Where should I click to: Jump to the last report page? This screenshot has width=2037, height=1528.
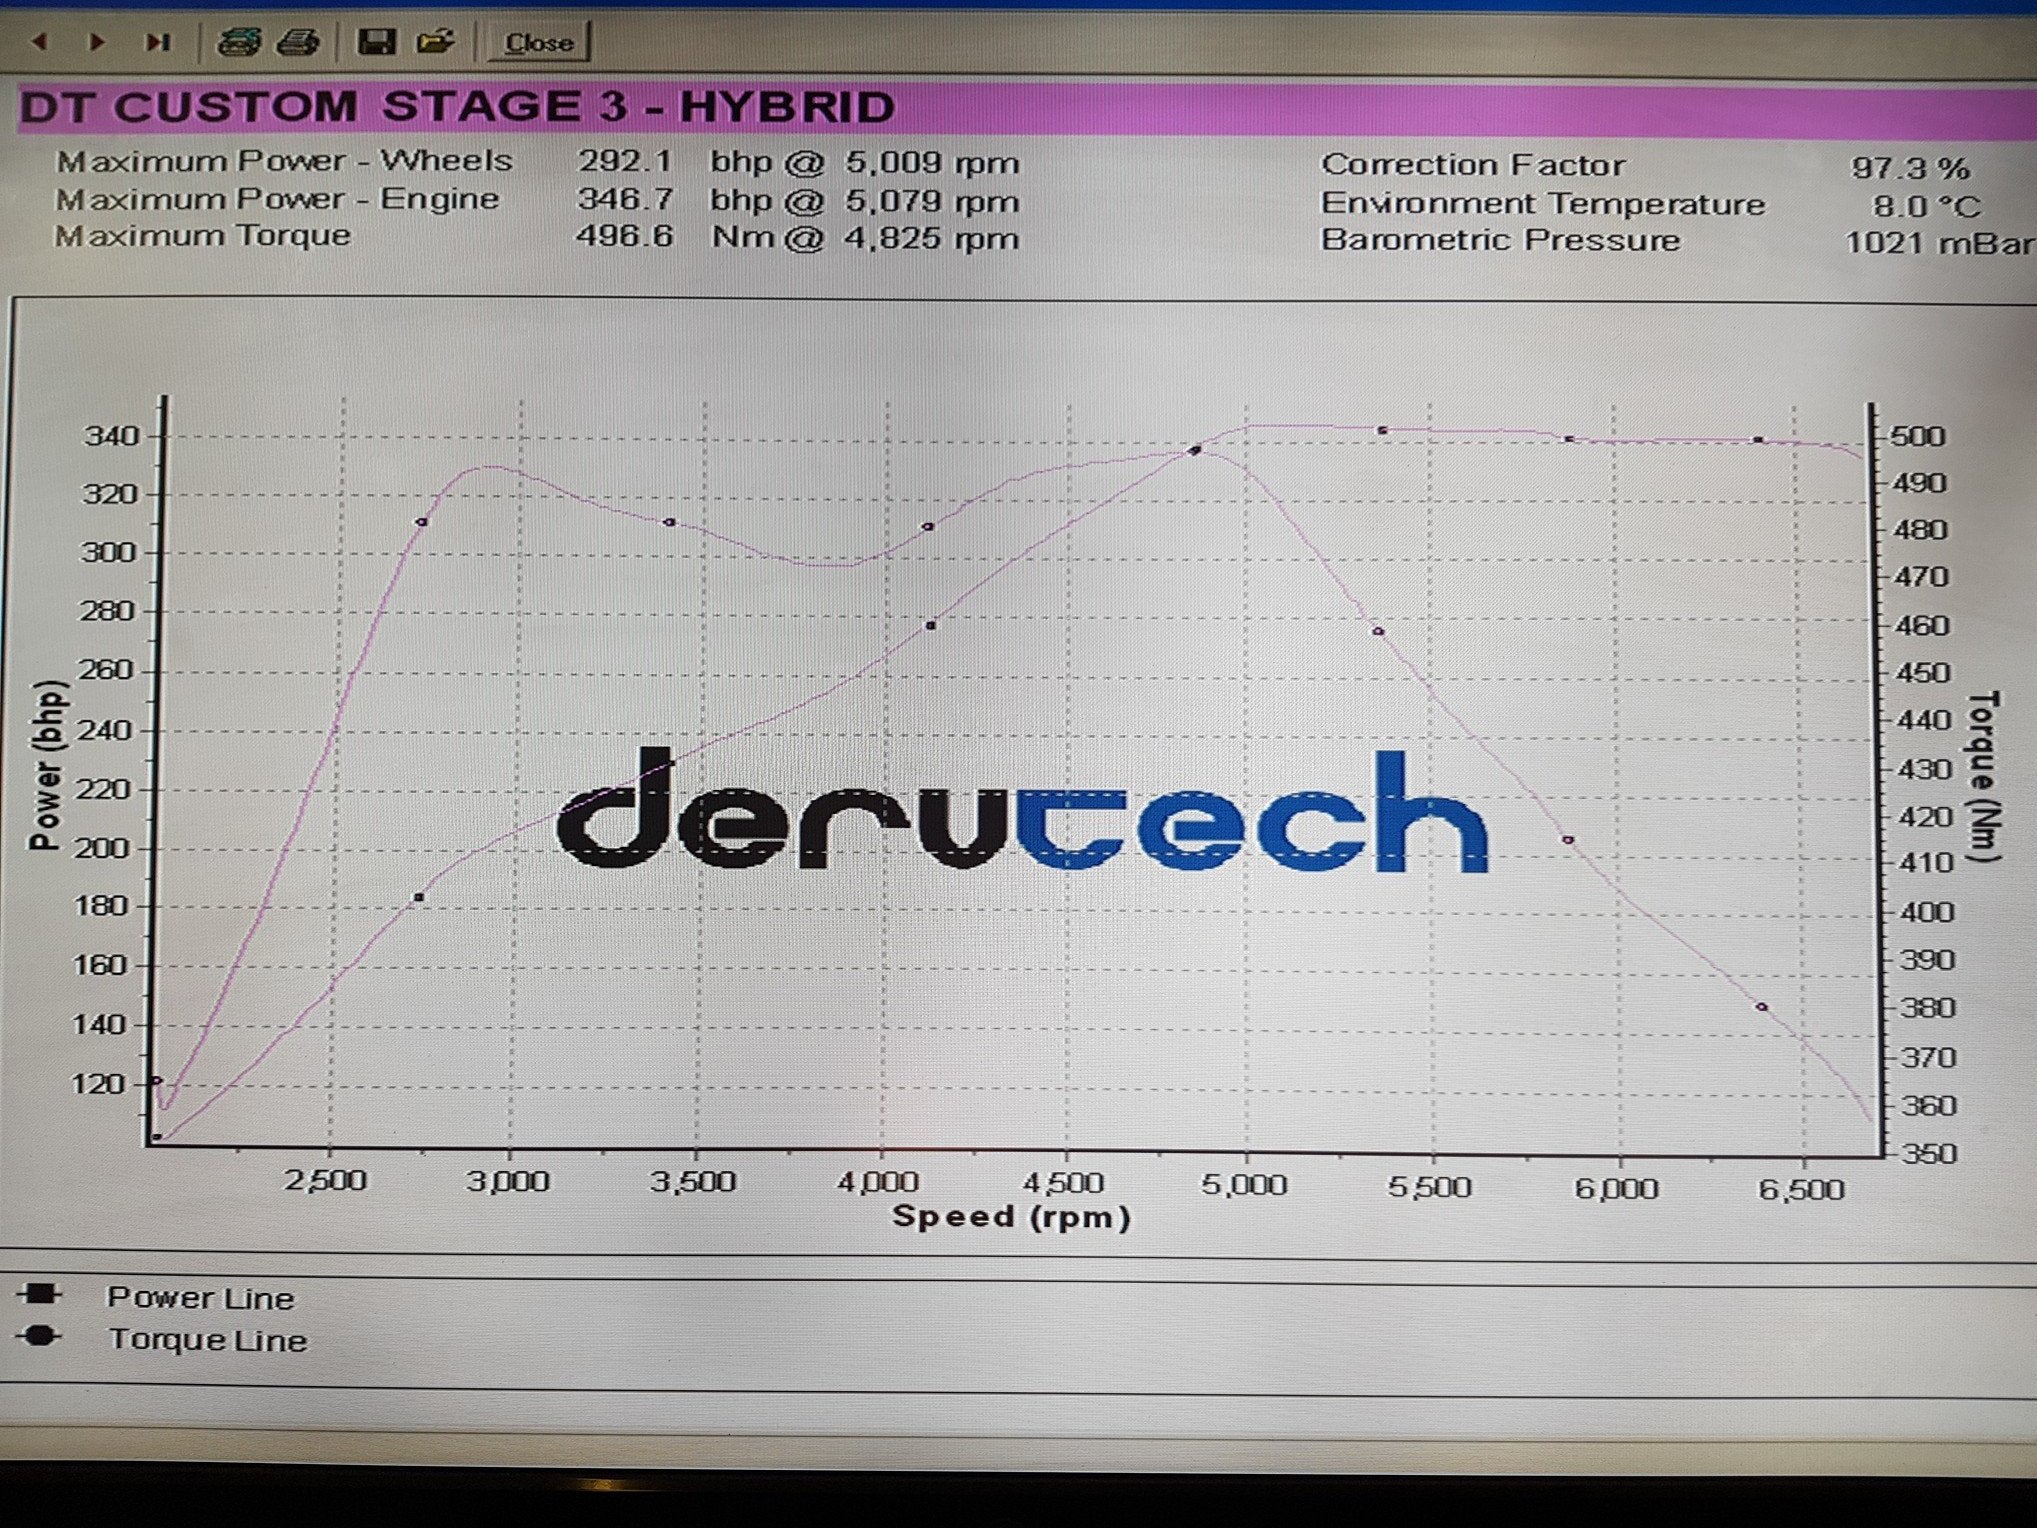pyautogui.click(x=158, y=43)
